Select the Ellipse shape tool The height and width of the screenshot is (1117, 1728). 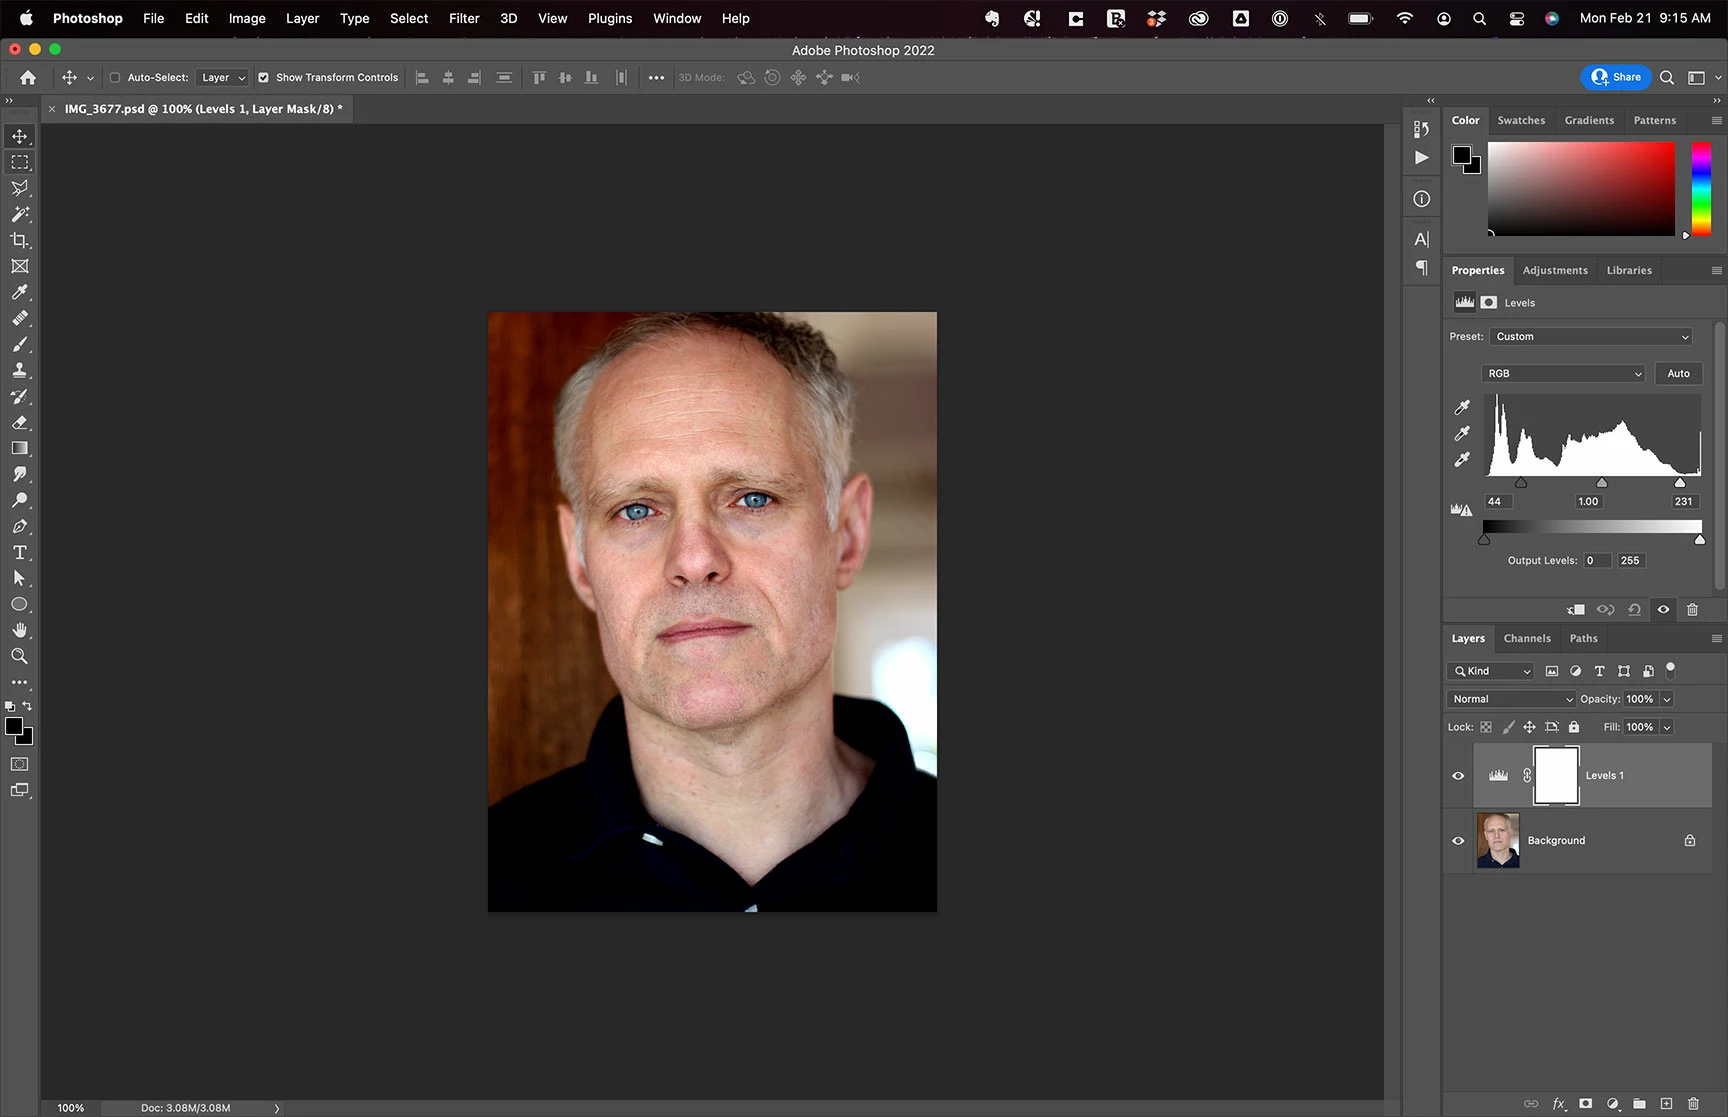tap(20, 604)
